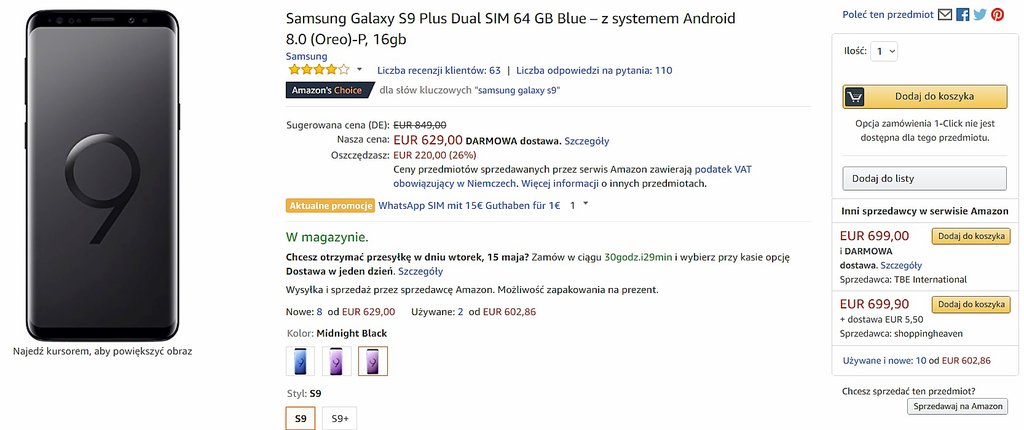Expand the current promotions dropdown arrow

pos(585,204)
